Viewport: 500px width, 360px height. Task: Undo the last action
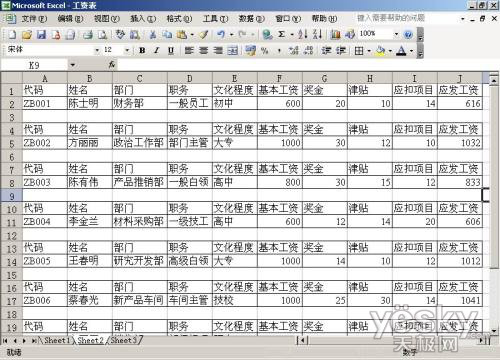[x=221, y=35]
